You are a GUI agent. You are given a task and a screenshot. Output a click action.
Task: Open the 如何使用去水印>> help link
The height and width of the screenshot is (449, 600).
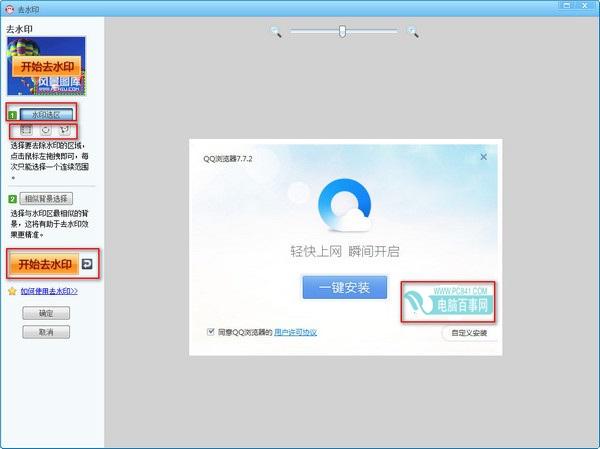(49, 291)
